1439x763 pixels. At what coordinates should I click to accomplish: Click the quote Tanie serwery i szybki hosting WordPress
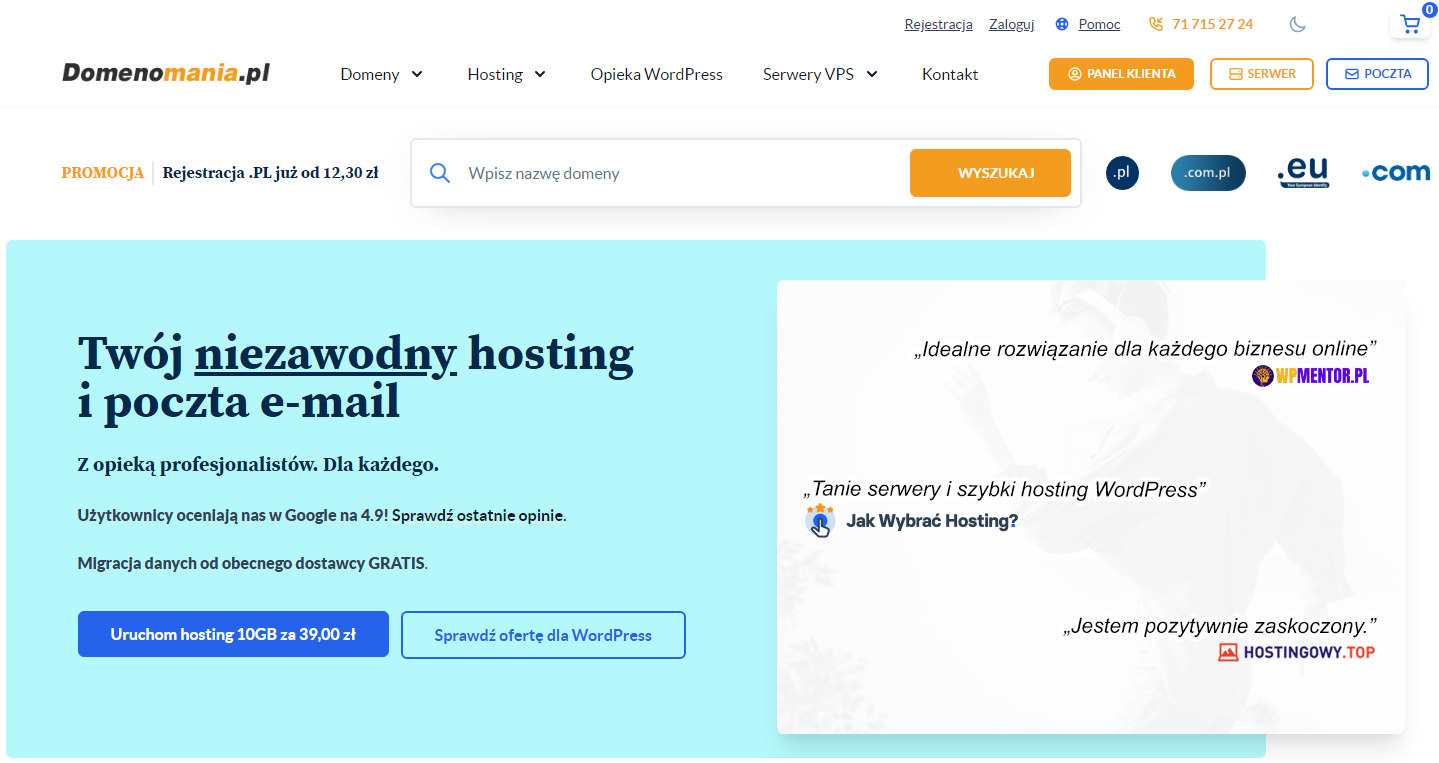1005,489
